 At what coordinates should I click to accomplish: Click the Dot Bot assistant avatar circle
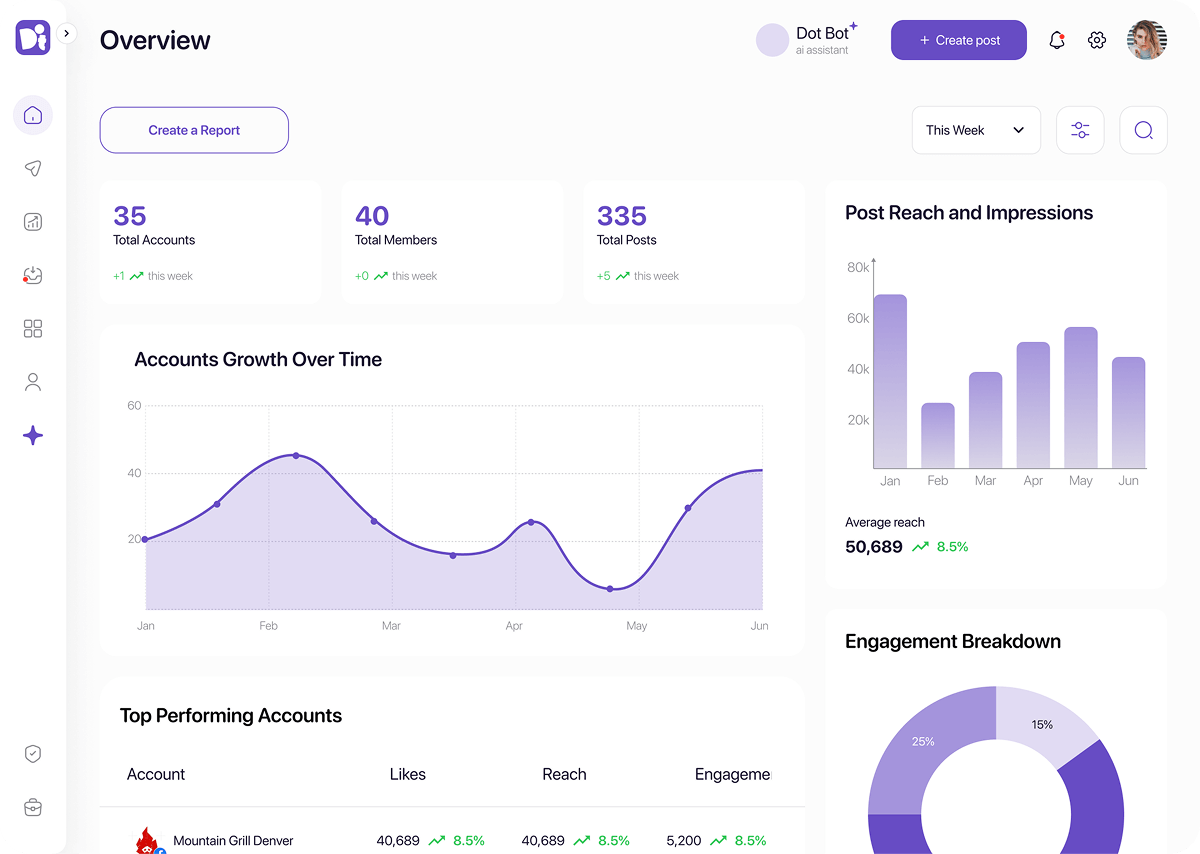[772, 40]
